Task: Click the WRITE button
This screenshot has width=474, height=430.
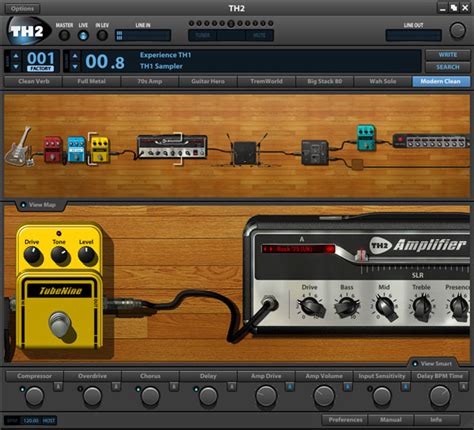Action: (448, 55)
